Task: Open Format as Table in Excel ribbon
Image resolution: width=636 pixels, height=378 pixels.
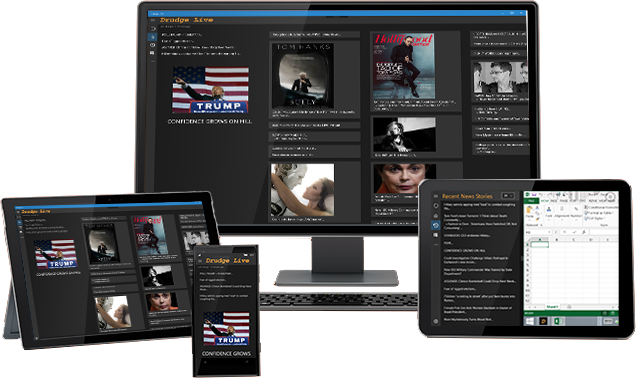Action: point(599,213)
